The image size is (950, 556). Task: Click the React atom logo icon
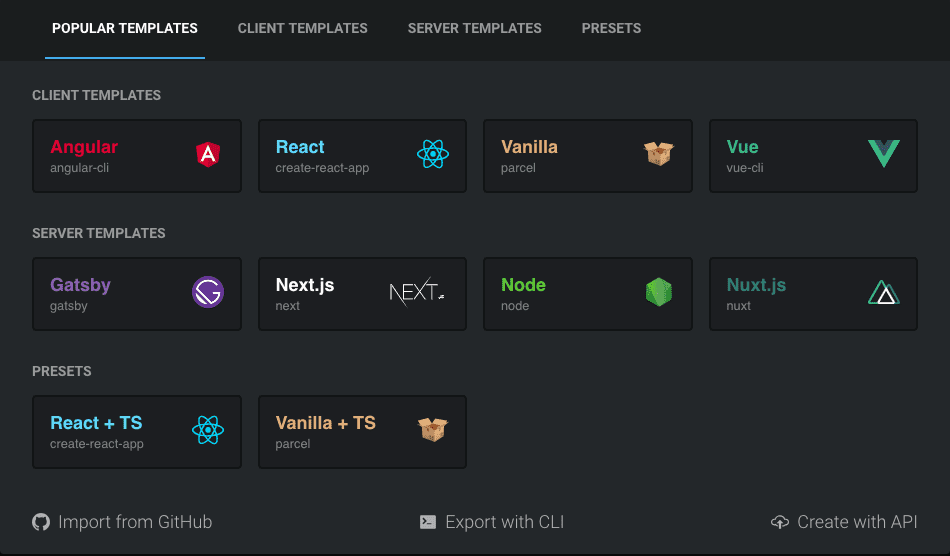tap(433, 154)
